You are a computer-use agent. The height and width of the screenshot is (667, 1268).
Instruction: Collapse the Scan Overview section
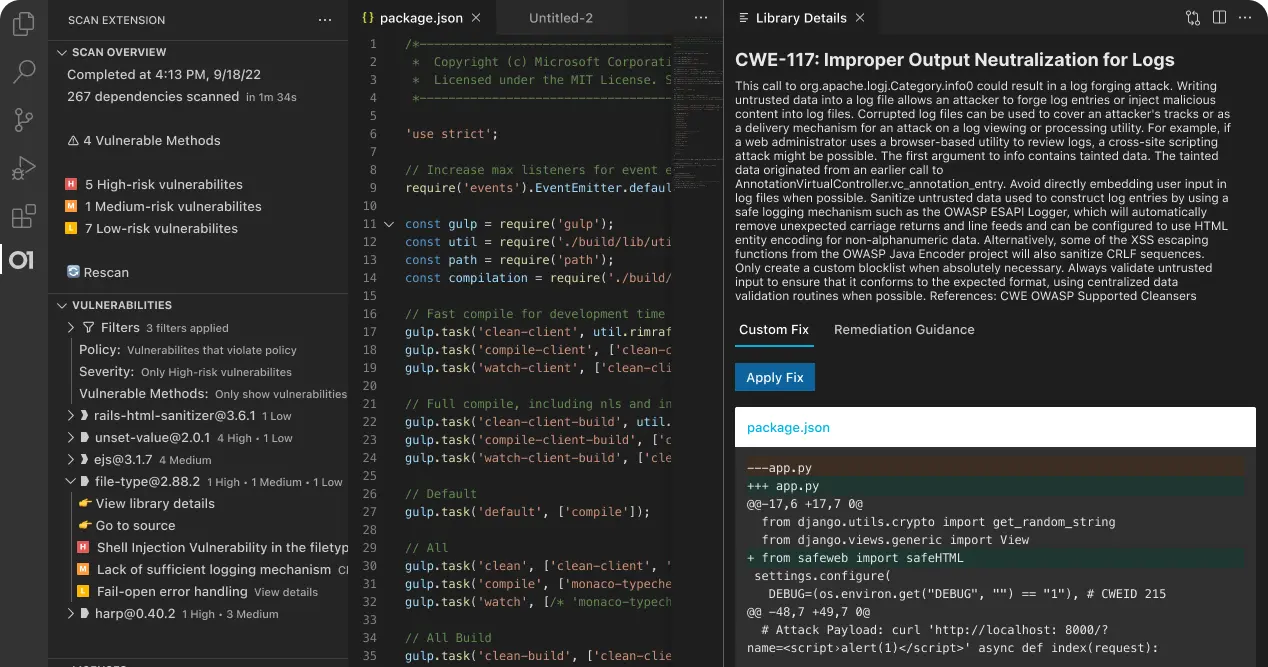tap(62, 52)
